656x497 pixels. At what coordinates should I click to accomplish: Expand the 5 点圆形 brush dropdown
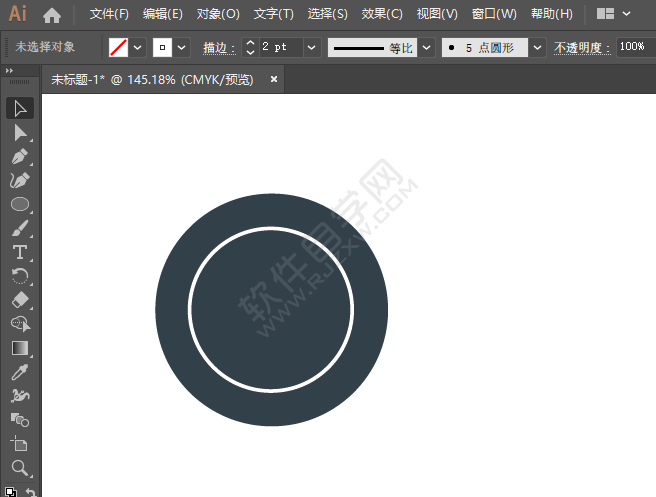[538, 47]
